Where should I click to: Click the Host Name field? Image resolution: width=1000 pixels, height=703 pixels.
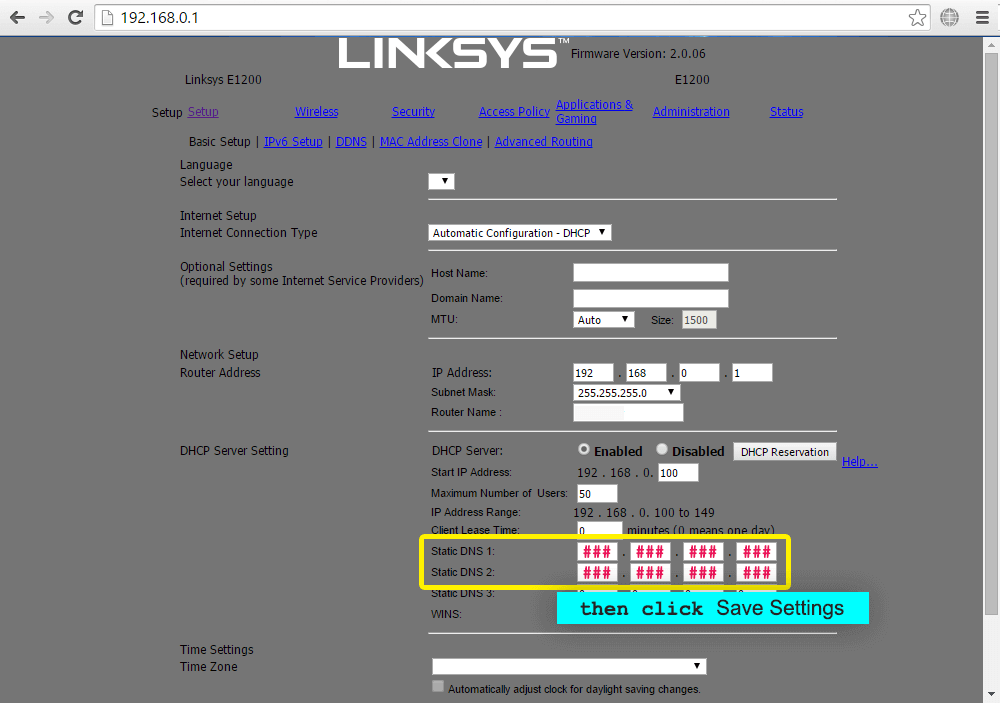651,273
